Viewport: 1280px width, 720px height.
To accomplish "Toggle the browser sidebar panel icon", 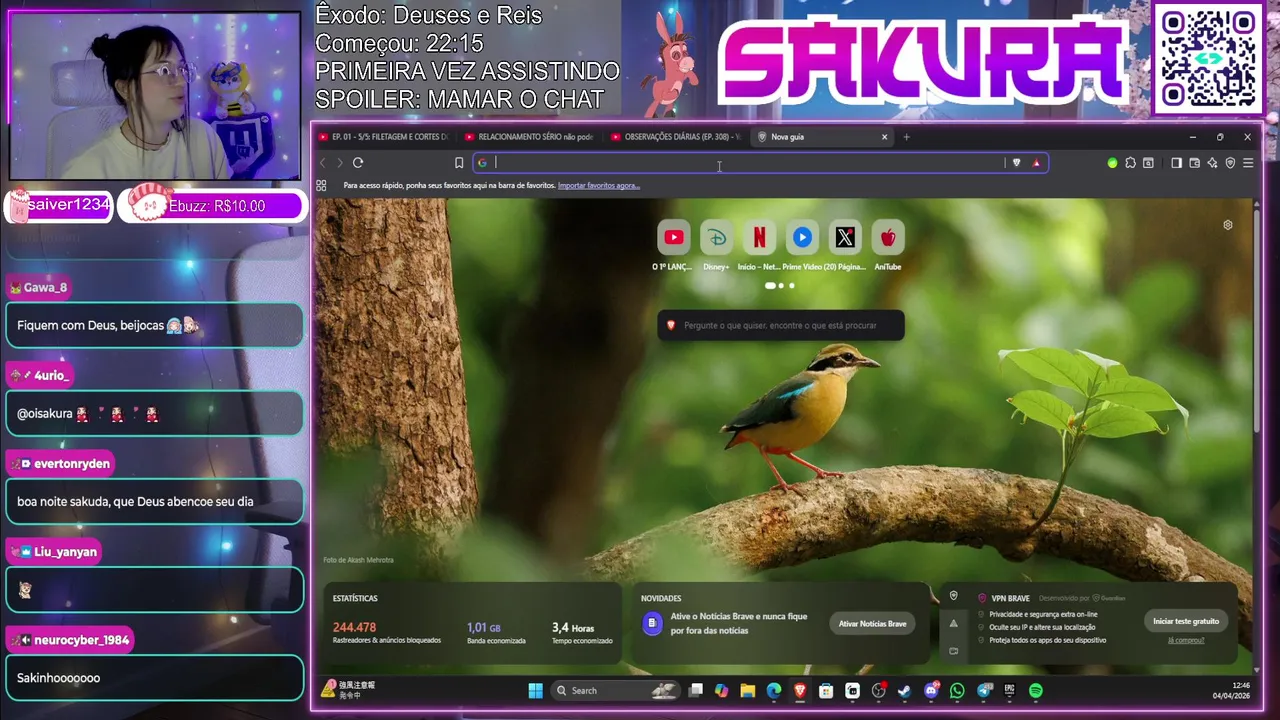I will [1176, 163].
